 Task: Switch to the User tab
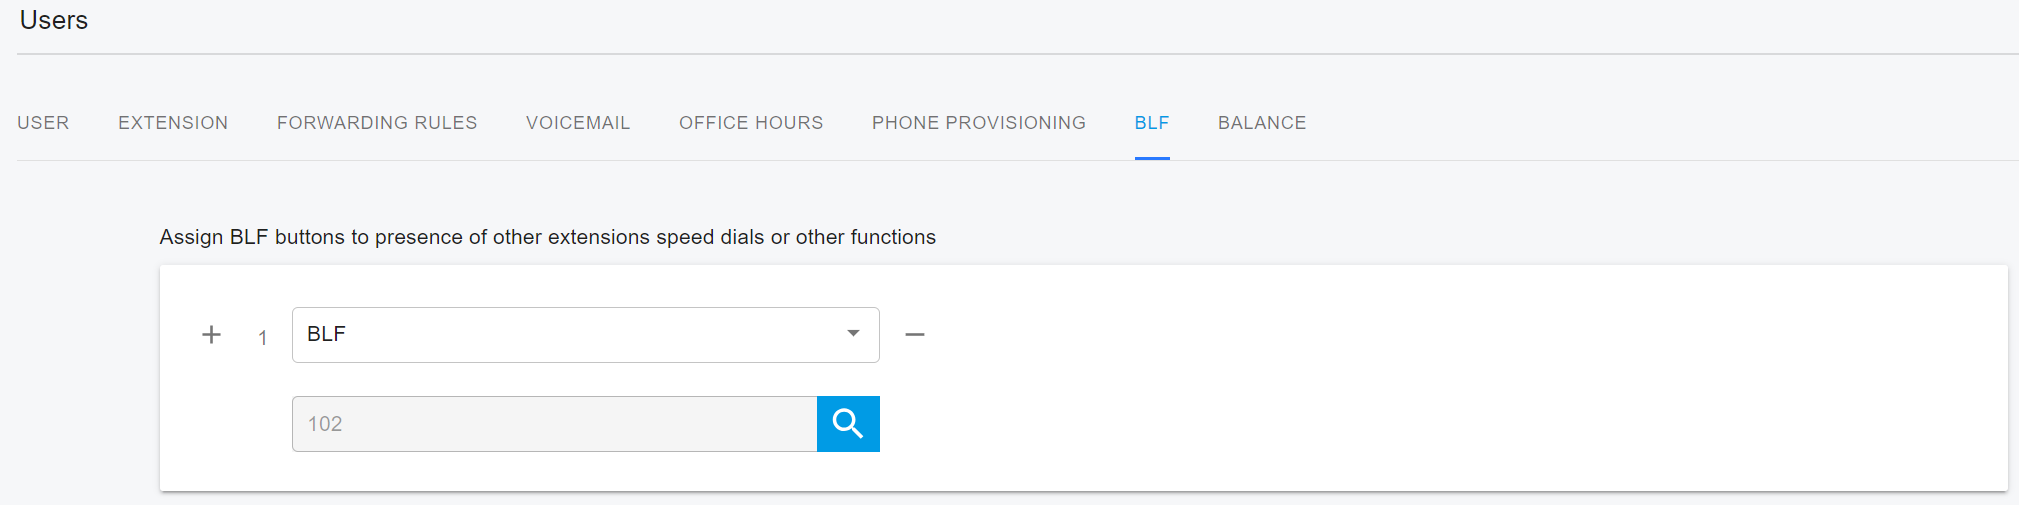pos(43,123)
